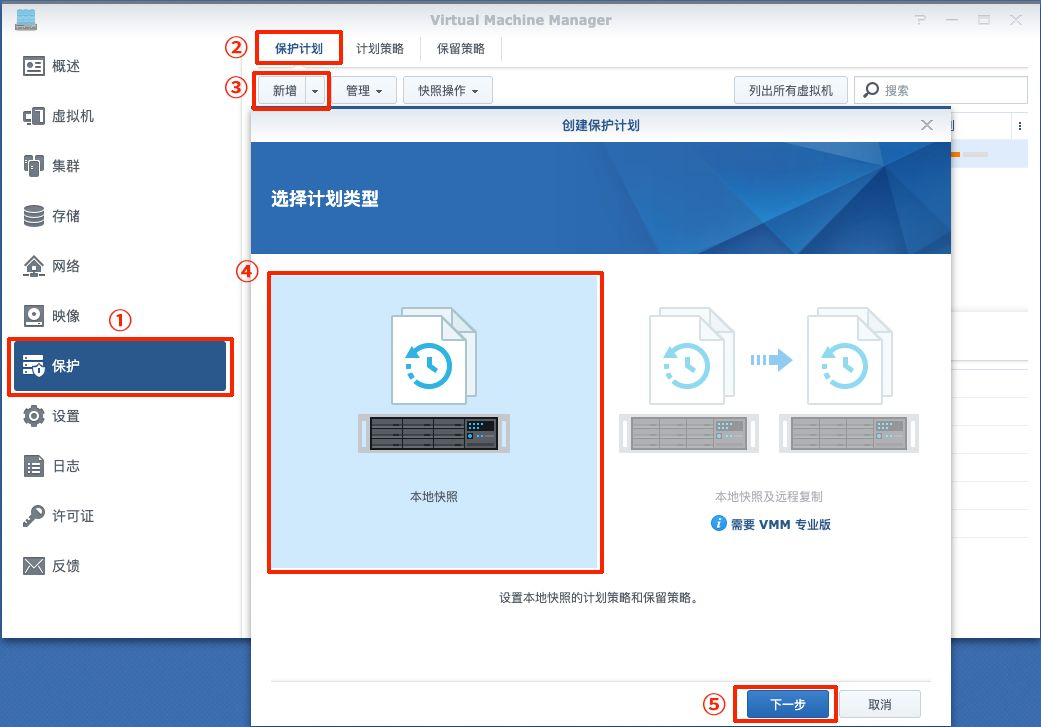Click the 虚拟机 virtual machine icon
Viewport: 1041px width, 727px height.
click(x=34, y=117)
